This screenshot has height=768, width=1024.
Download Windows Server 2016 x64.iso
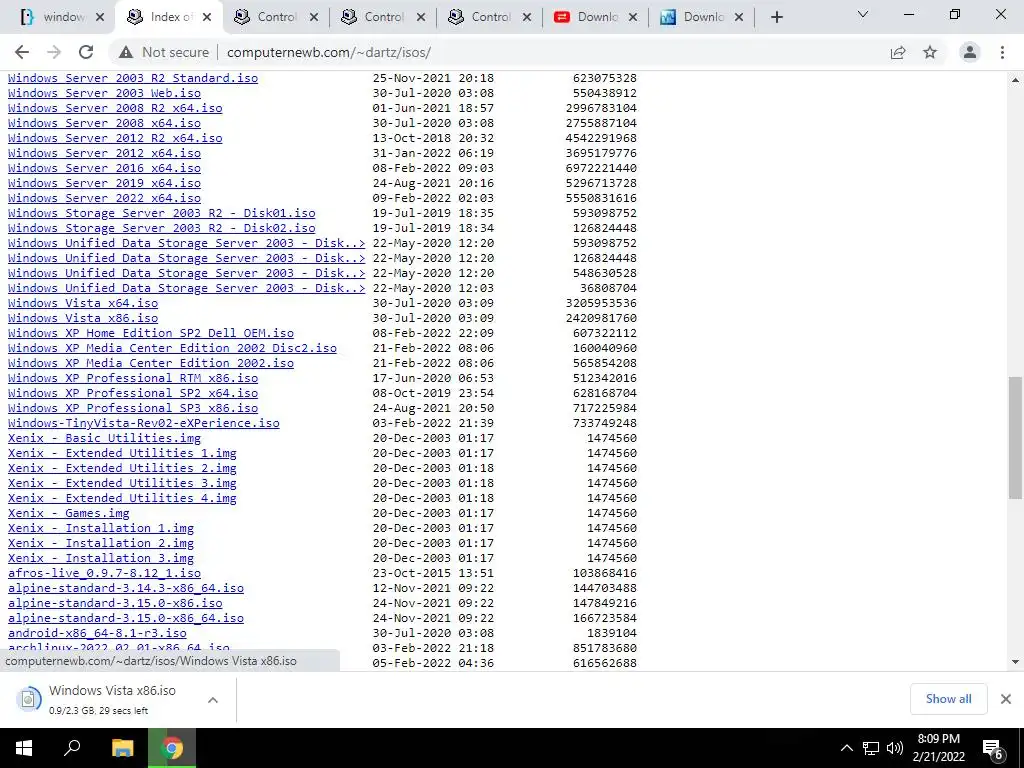tap(104, 168)
